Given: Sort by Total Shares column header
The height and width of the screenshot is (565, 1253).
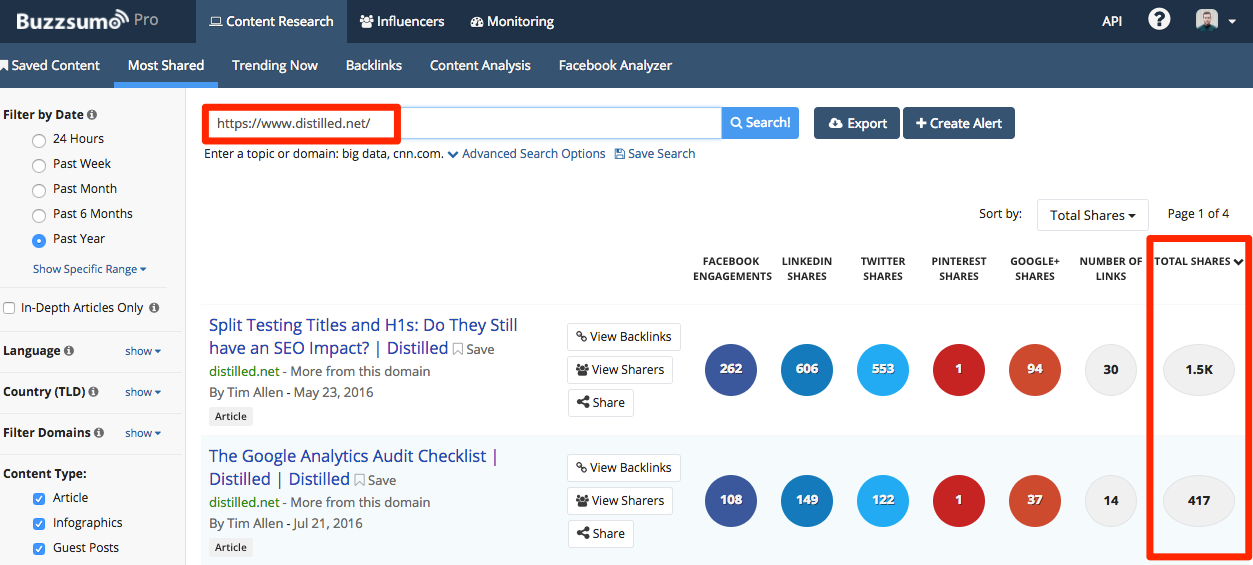Looking at the screenshot, I should click(1199, 261).
